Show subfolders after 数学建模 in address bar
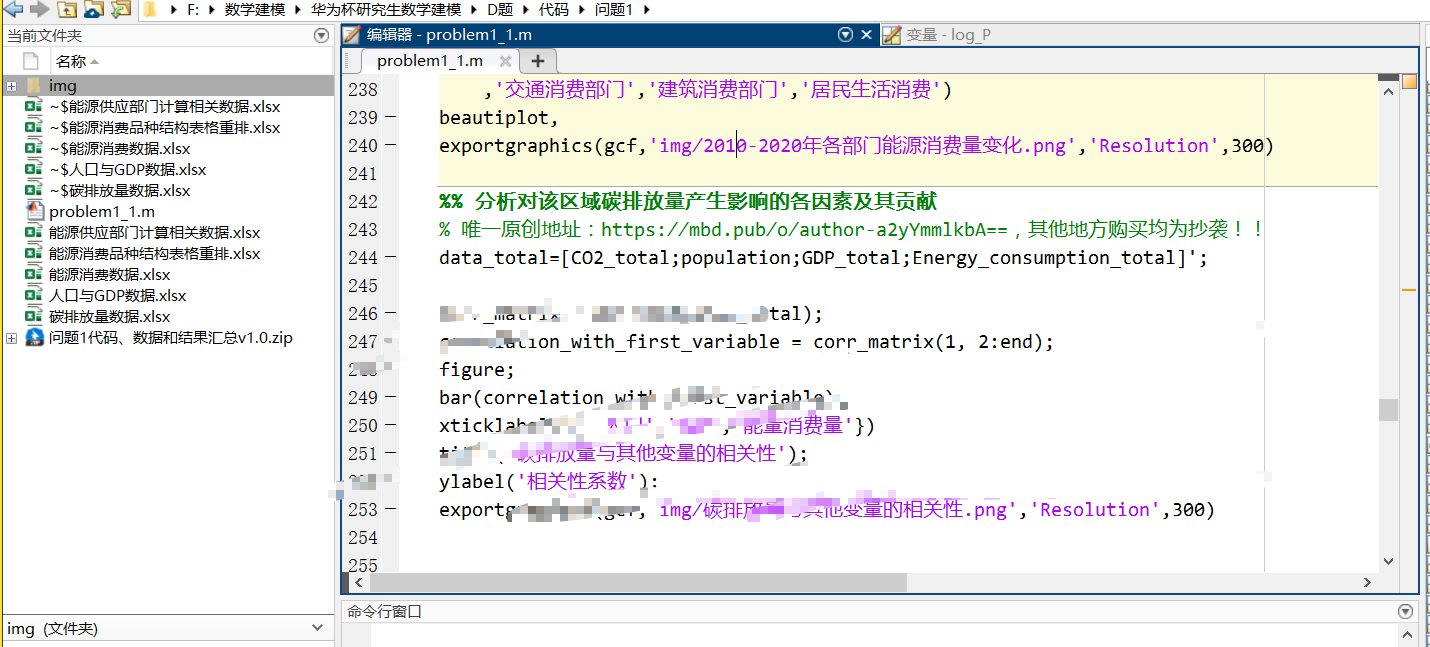 point(297,9)
